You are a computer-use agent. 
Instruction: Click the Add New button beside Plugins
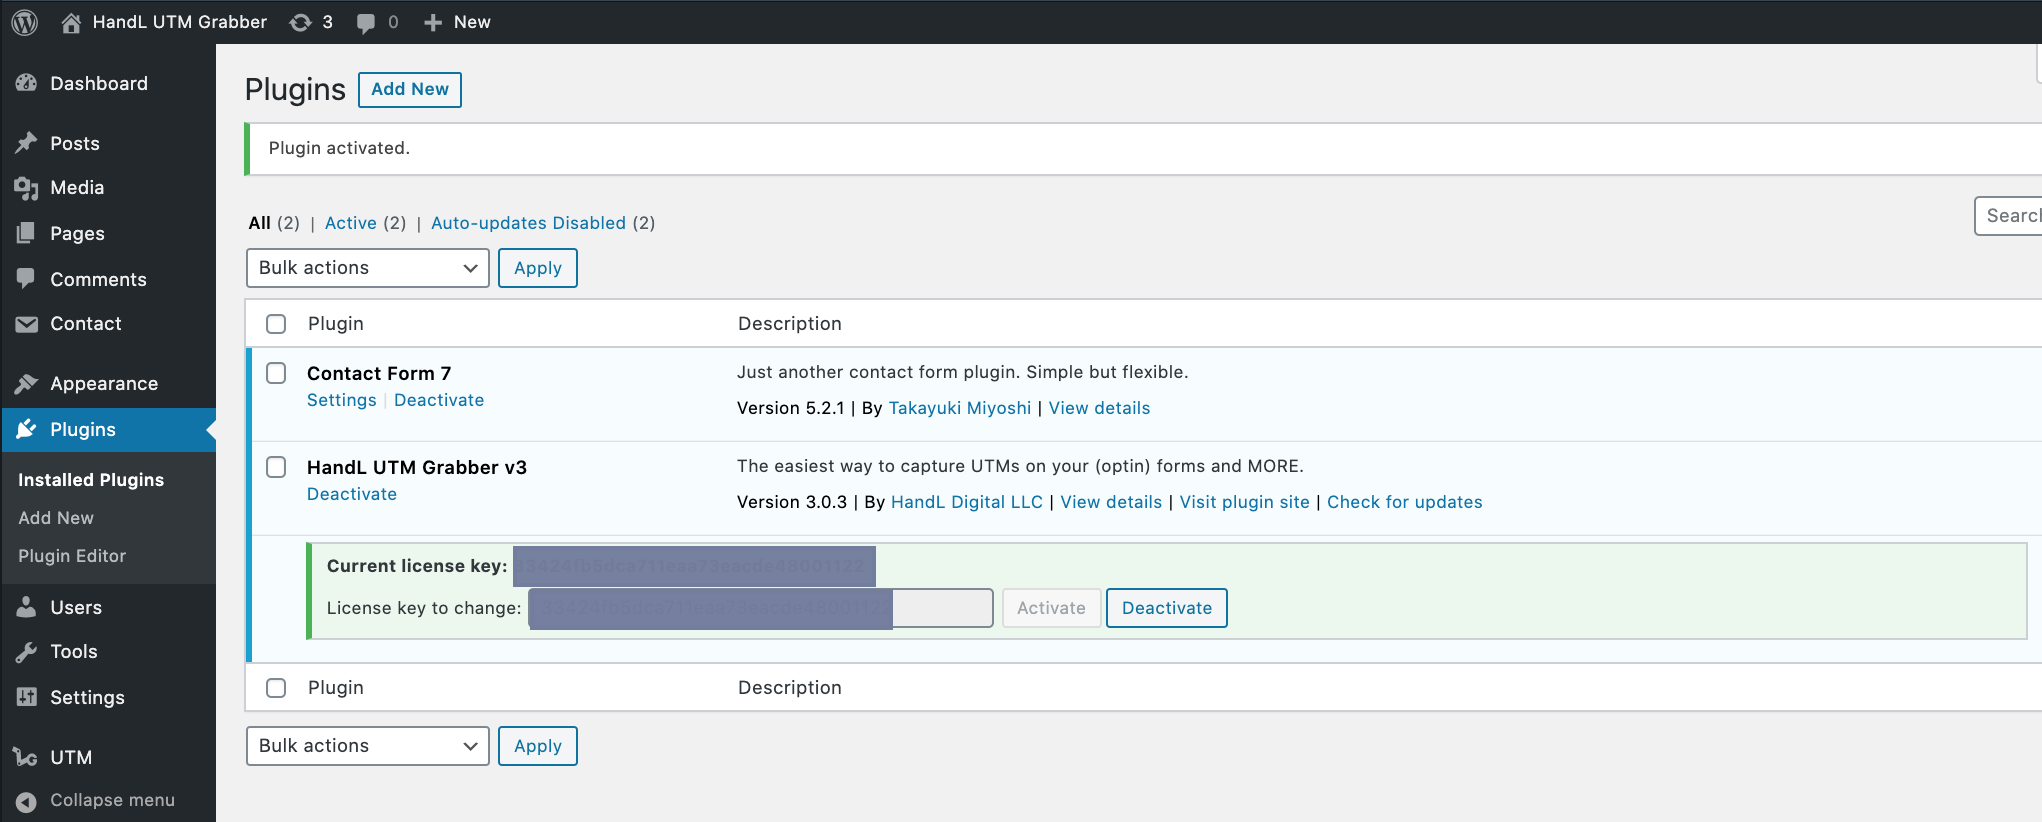point(409,89)
